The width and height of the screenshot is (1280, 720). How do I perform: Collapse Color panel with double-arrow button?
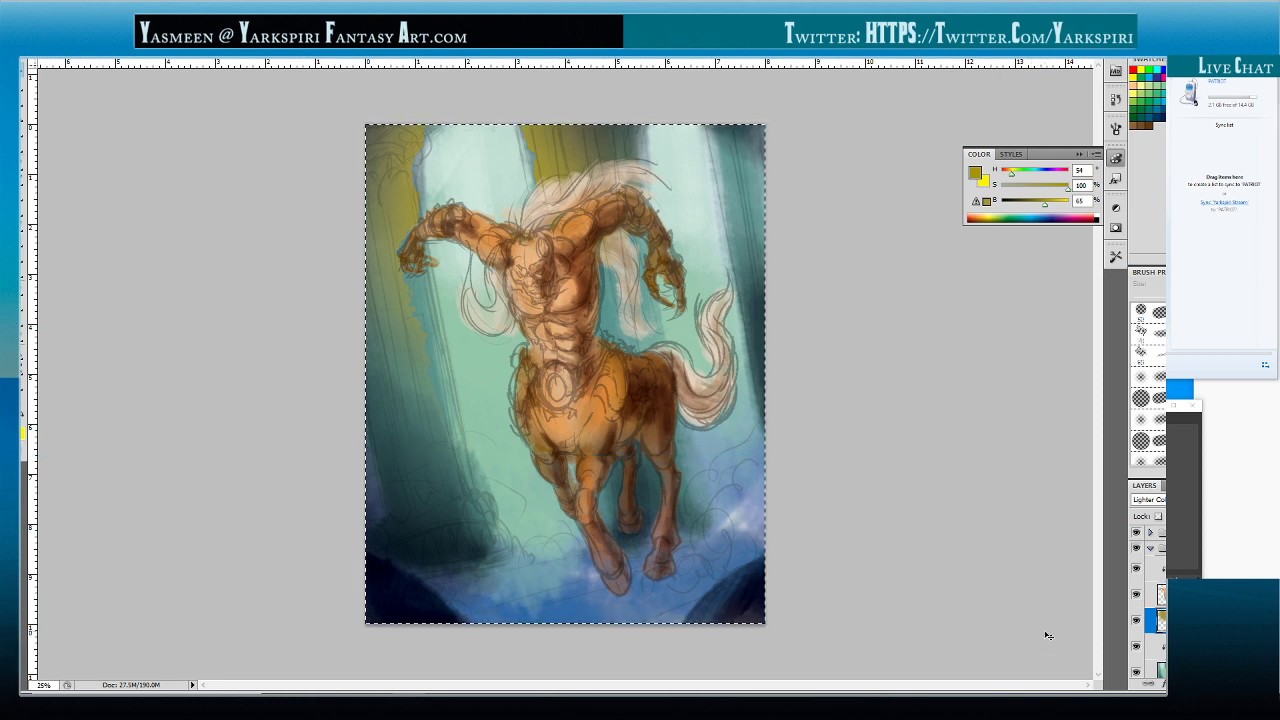pos(1079,154)
